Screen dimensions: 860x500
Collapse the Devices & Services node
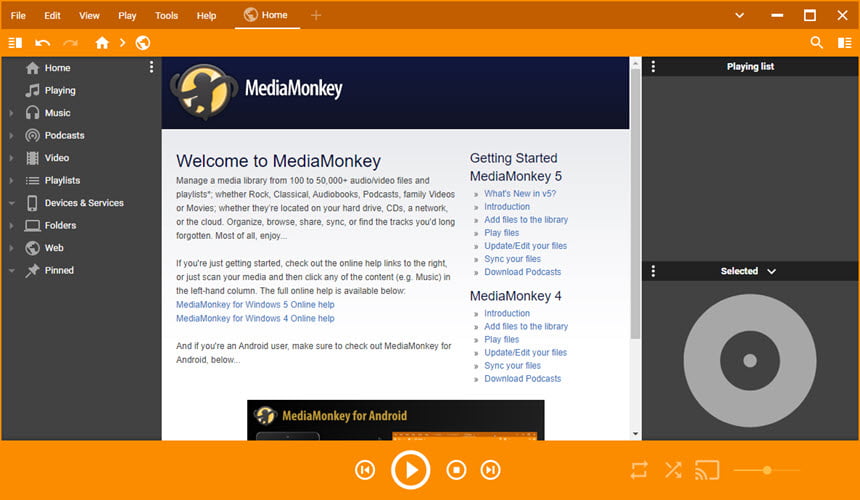pos(11,203)
